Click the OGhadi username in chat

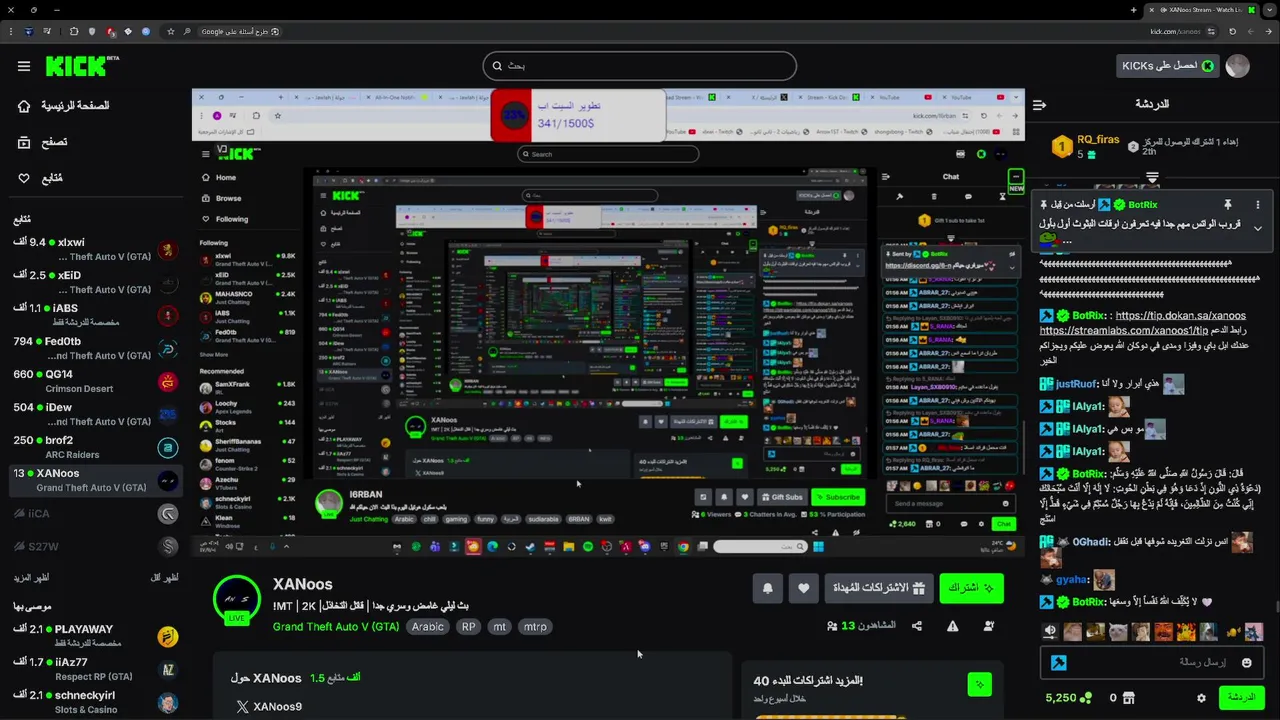(1090, 541)
